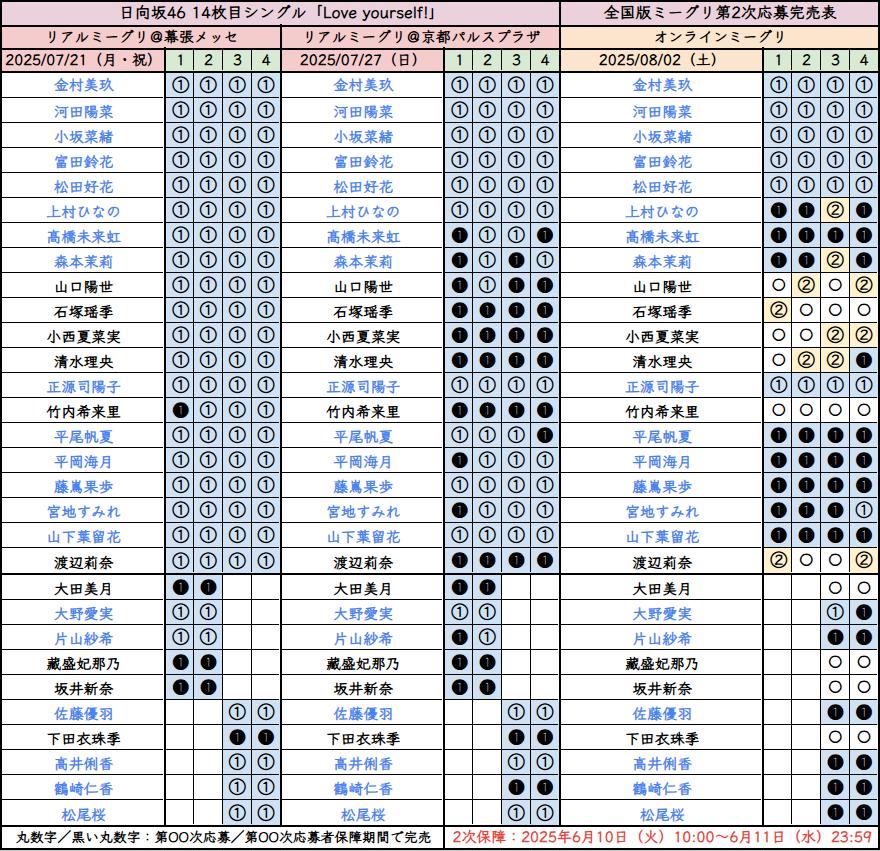Click 清水理央 in the オンラインミーグリ list
The width and height of the screenshot is (880, 851).
662,362
